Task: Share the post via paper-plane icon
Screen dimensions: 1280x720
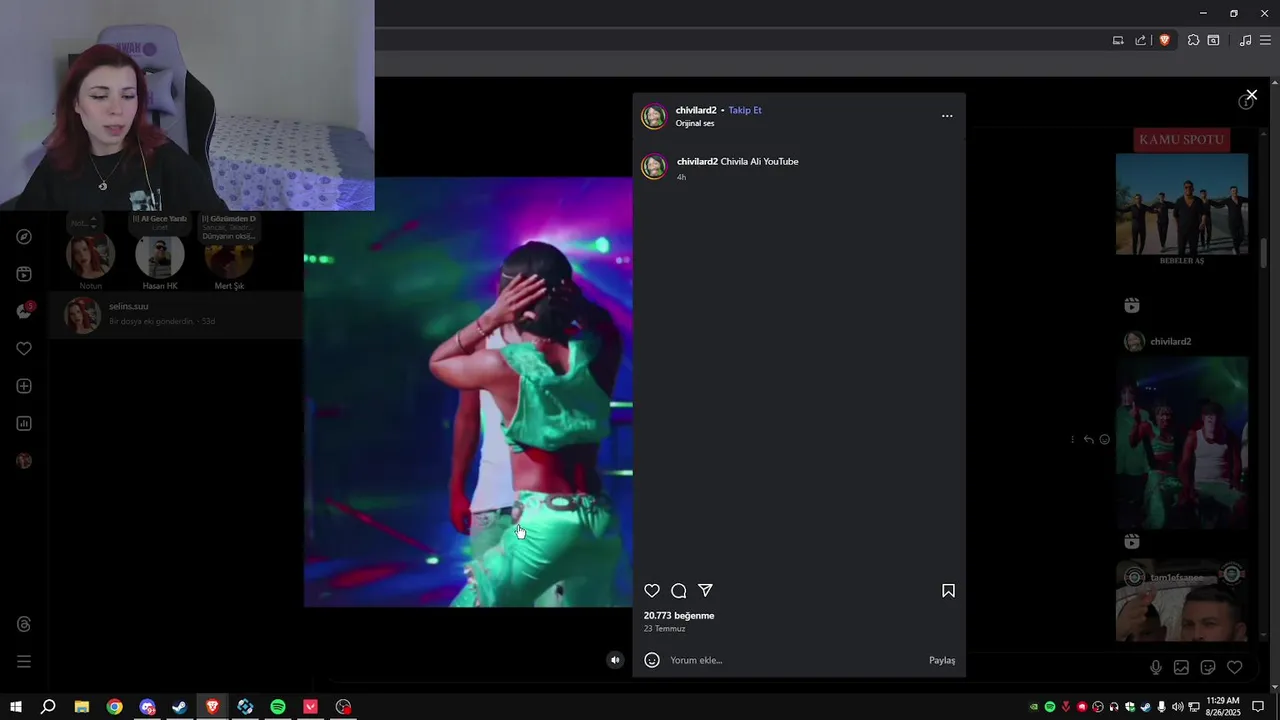Action: point(705,591)
